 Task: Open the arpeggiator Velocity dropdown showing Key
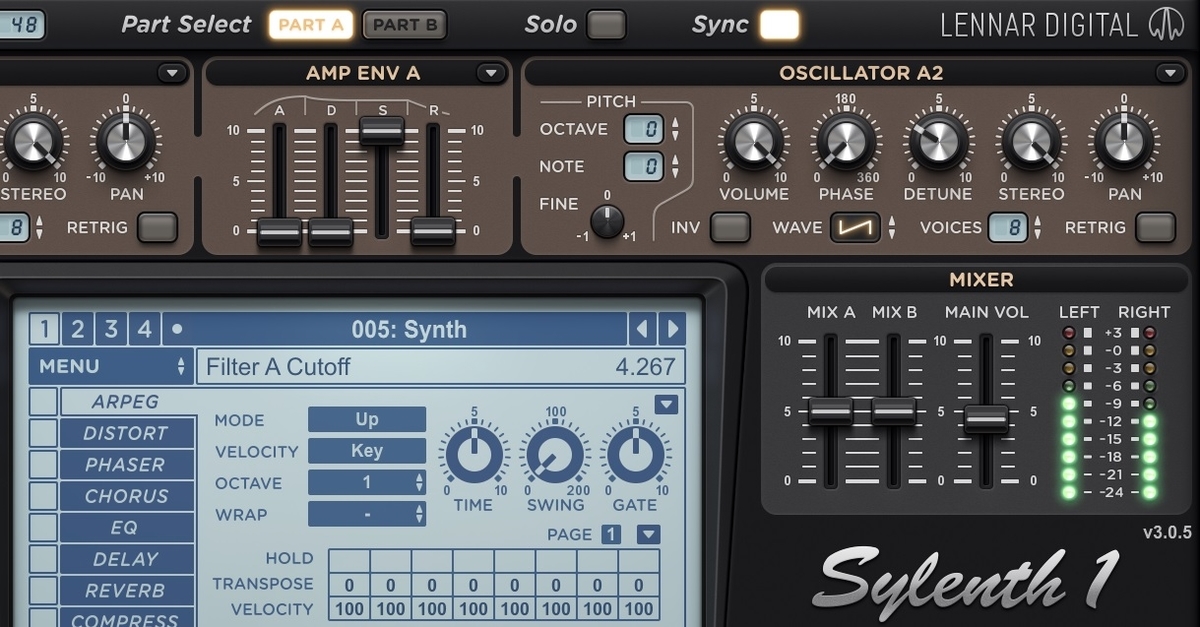click(367, 451)
